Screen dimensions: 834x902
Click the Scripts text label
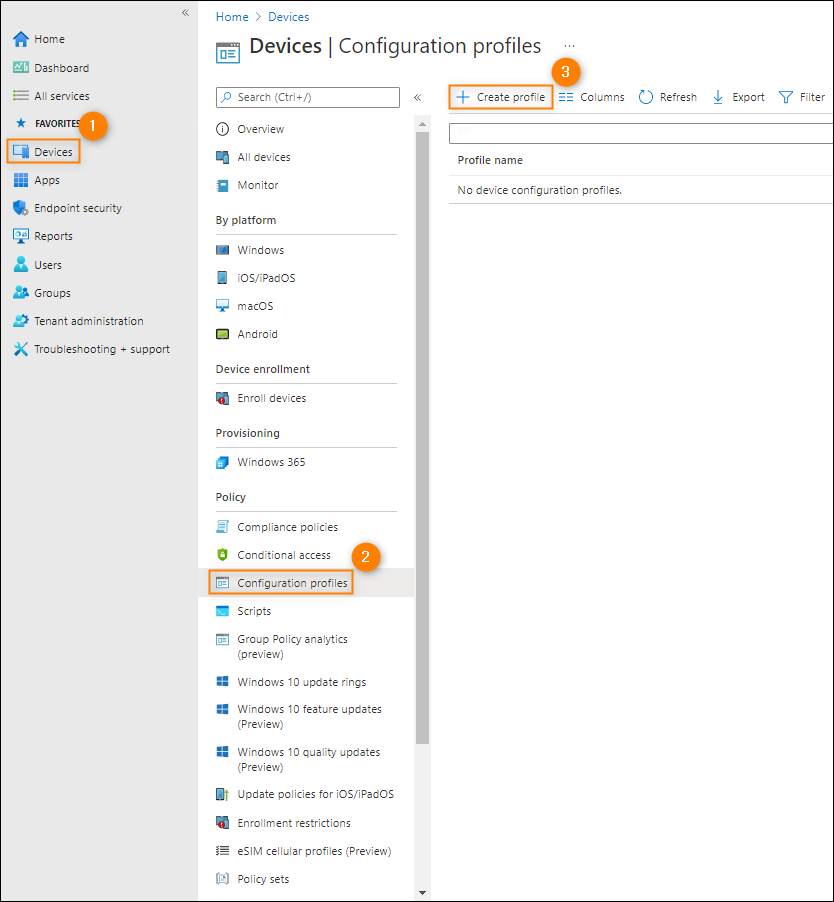tap(254, 611)
